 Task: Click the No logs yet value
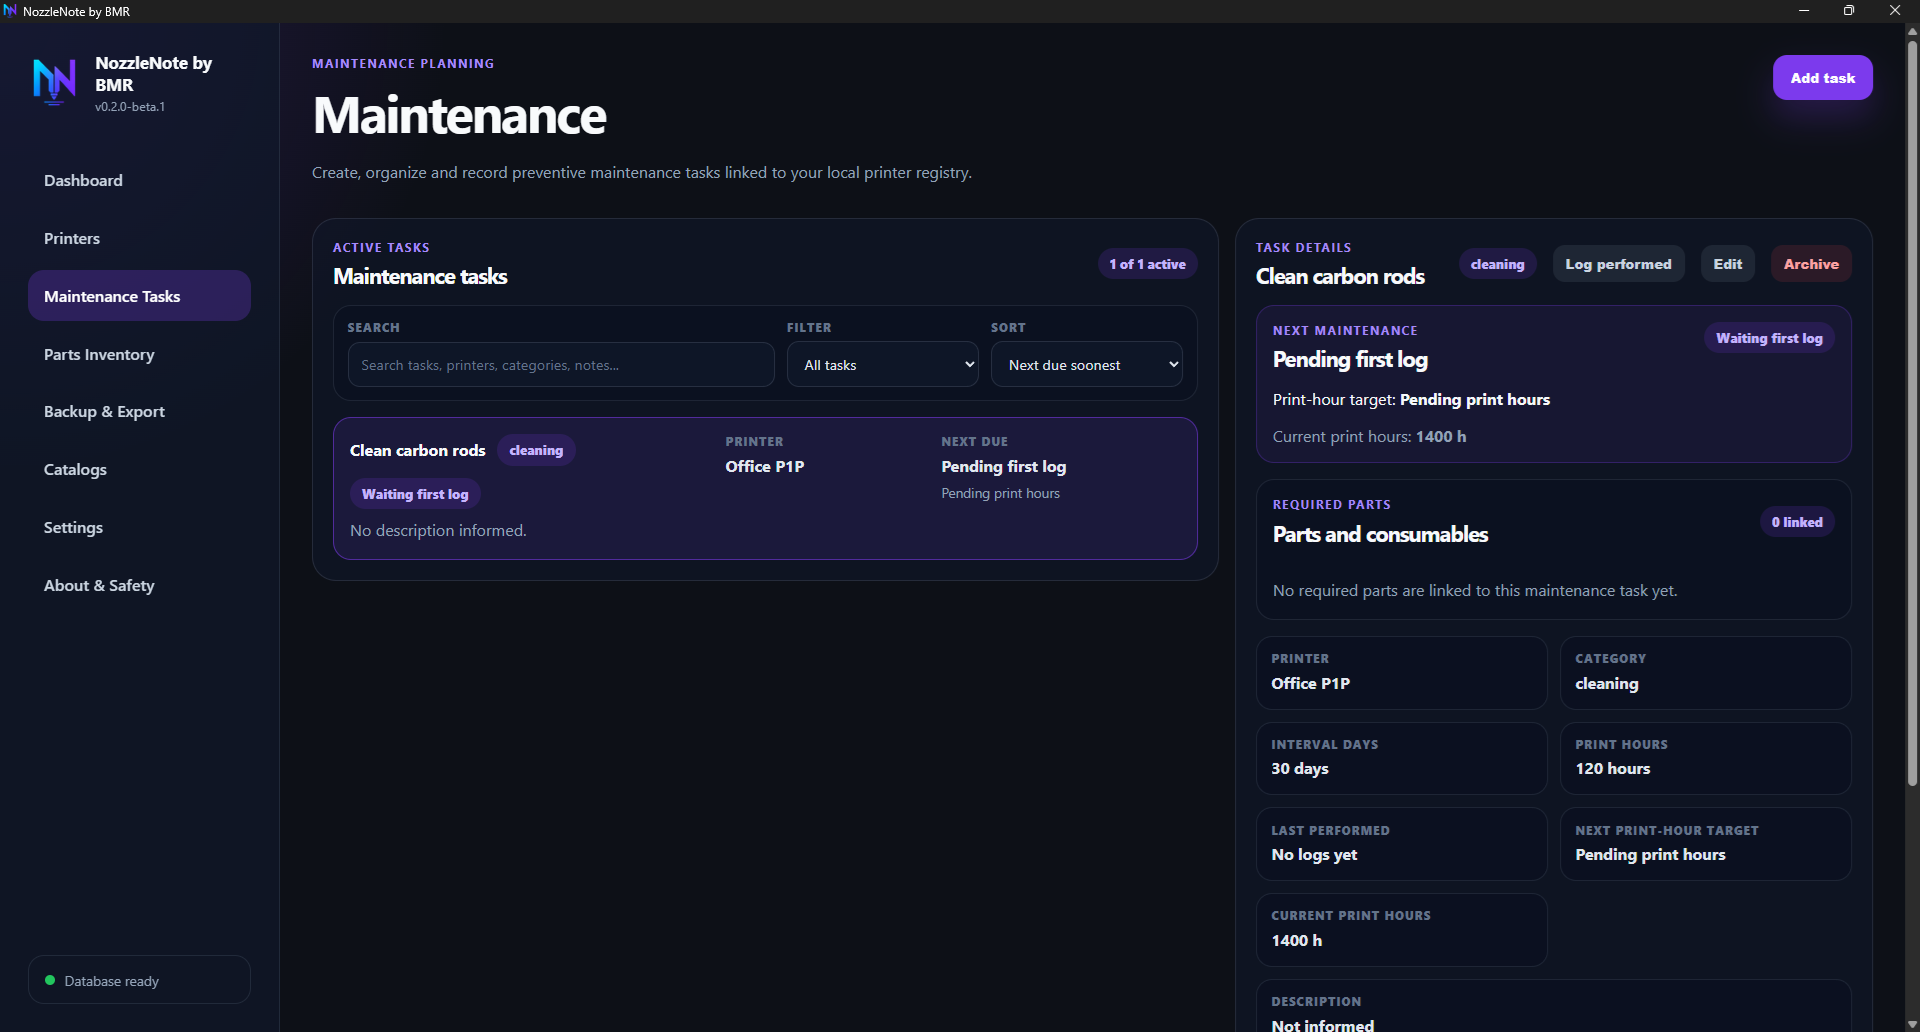click(x=1314, y=854)
